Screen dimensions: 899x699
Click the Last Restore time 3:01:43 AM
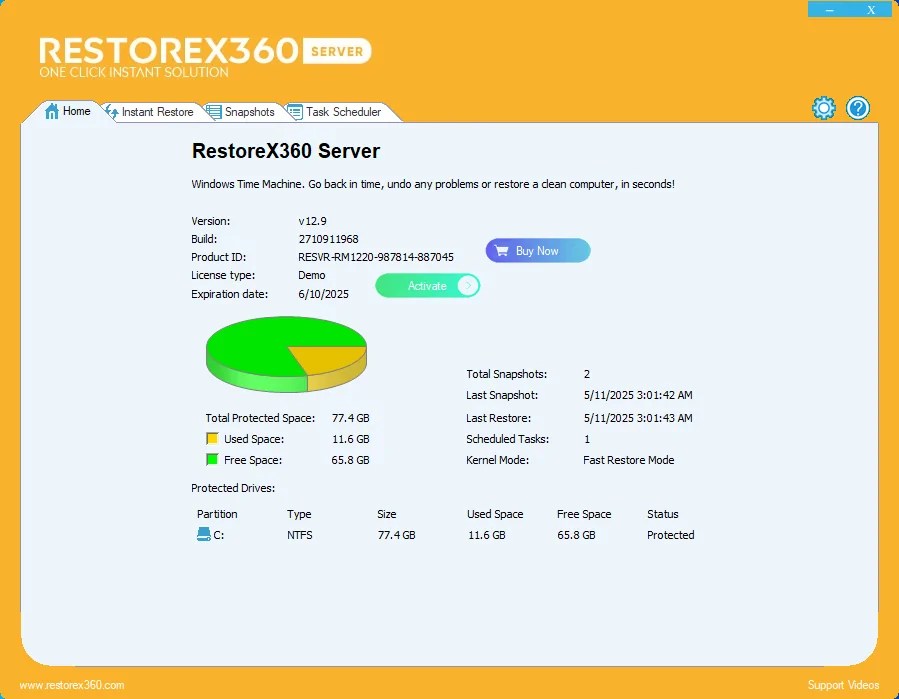[665, 418]
